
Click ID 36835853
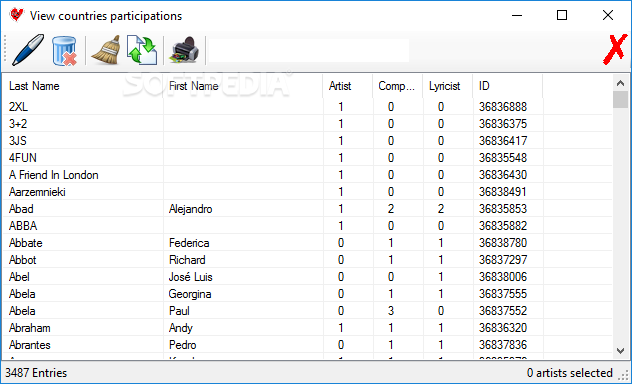click(x=503, y=209)
